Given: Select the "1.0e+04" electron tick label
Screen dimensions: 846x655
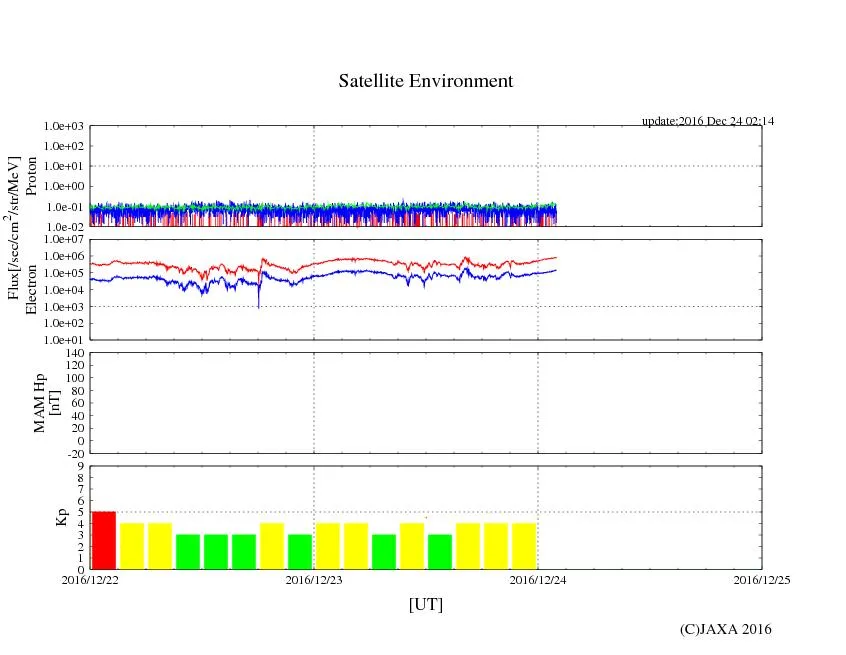Looking at the screenshot, I should tap(64, 290).
